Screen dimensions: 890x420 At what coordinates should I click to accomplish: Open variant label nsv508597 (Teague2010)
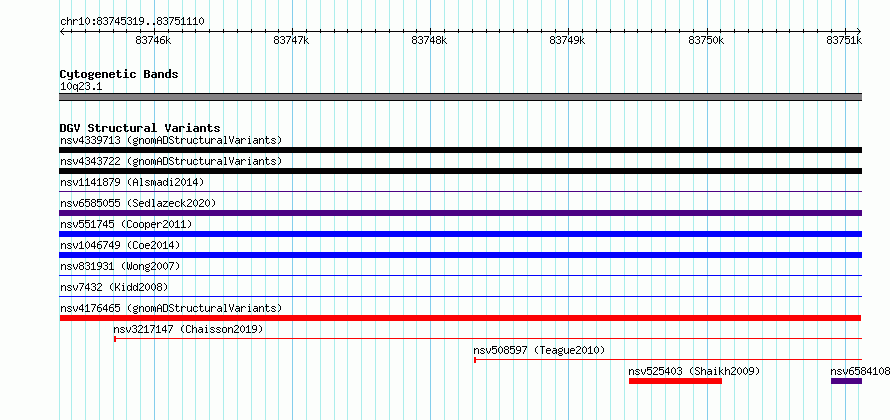(x=539, y=350)
